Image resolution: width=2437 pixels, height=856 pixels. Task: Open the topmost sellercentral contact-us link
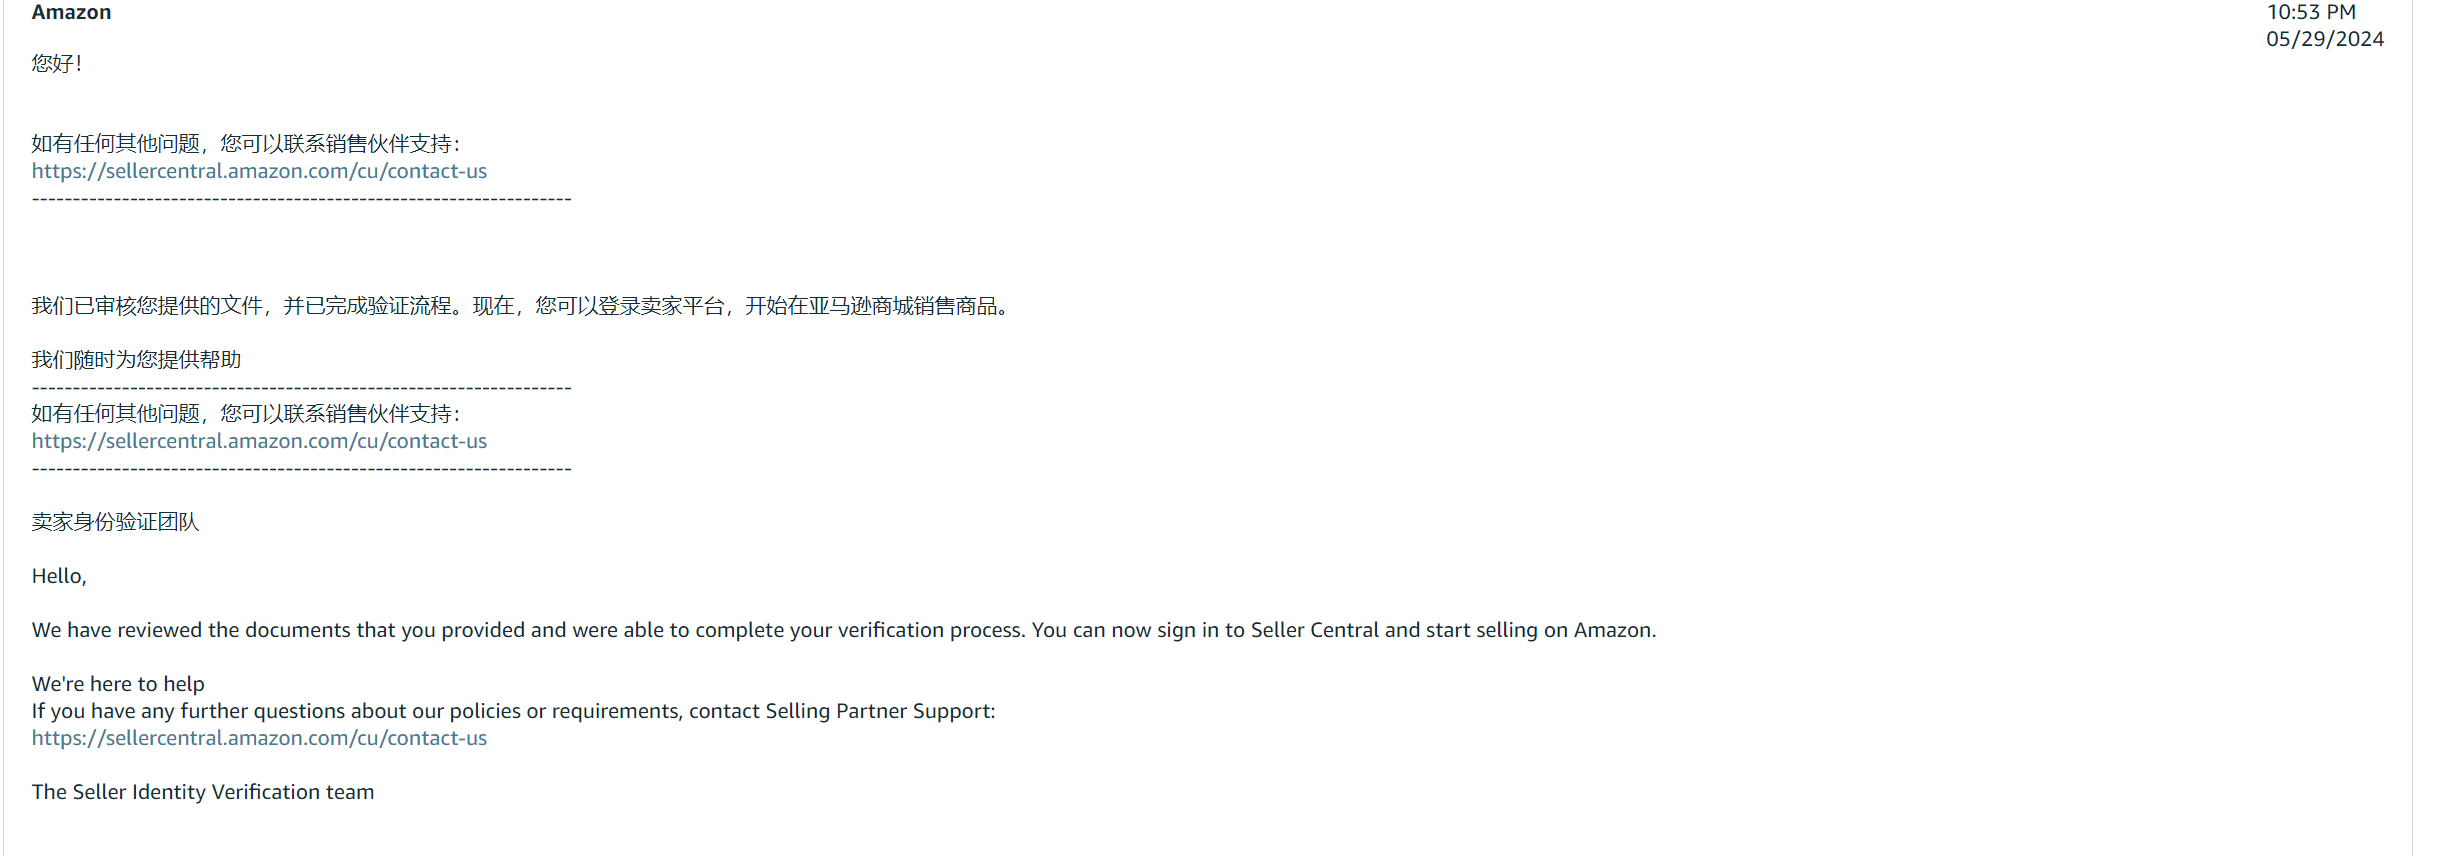tap(259, 171)
